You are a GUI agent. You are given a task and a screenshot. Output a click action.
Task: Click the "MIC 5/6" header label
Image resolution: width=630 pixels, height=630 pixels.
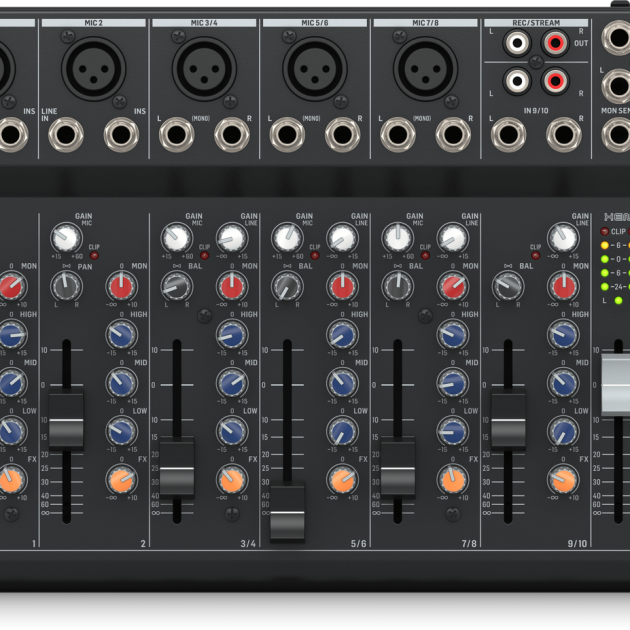(x=315, y=23)
